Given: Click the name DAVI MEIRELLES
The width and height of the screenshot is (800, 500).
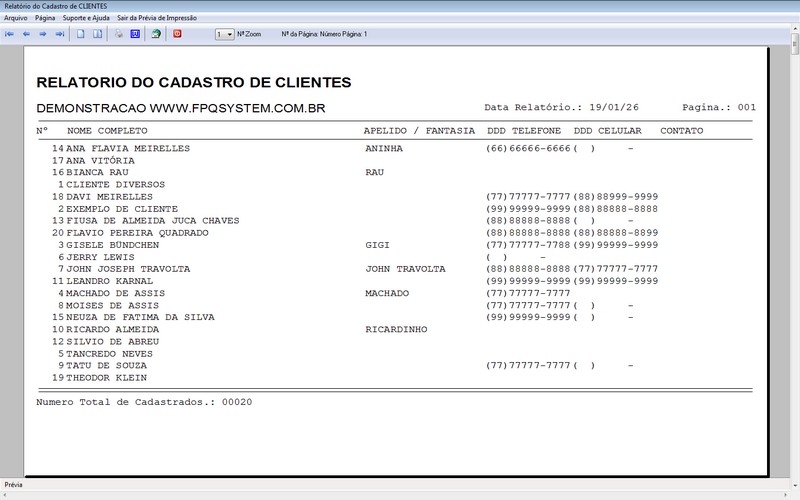Looking at the screenshot, I should tap(109, 197).
